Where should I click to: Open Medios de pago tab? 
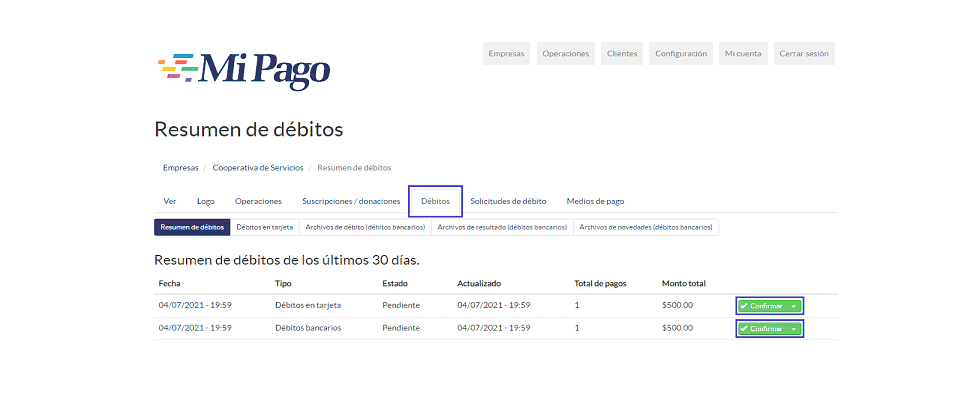coord(595,201)
